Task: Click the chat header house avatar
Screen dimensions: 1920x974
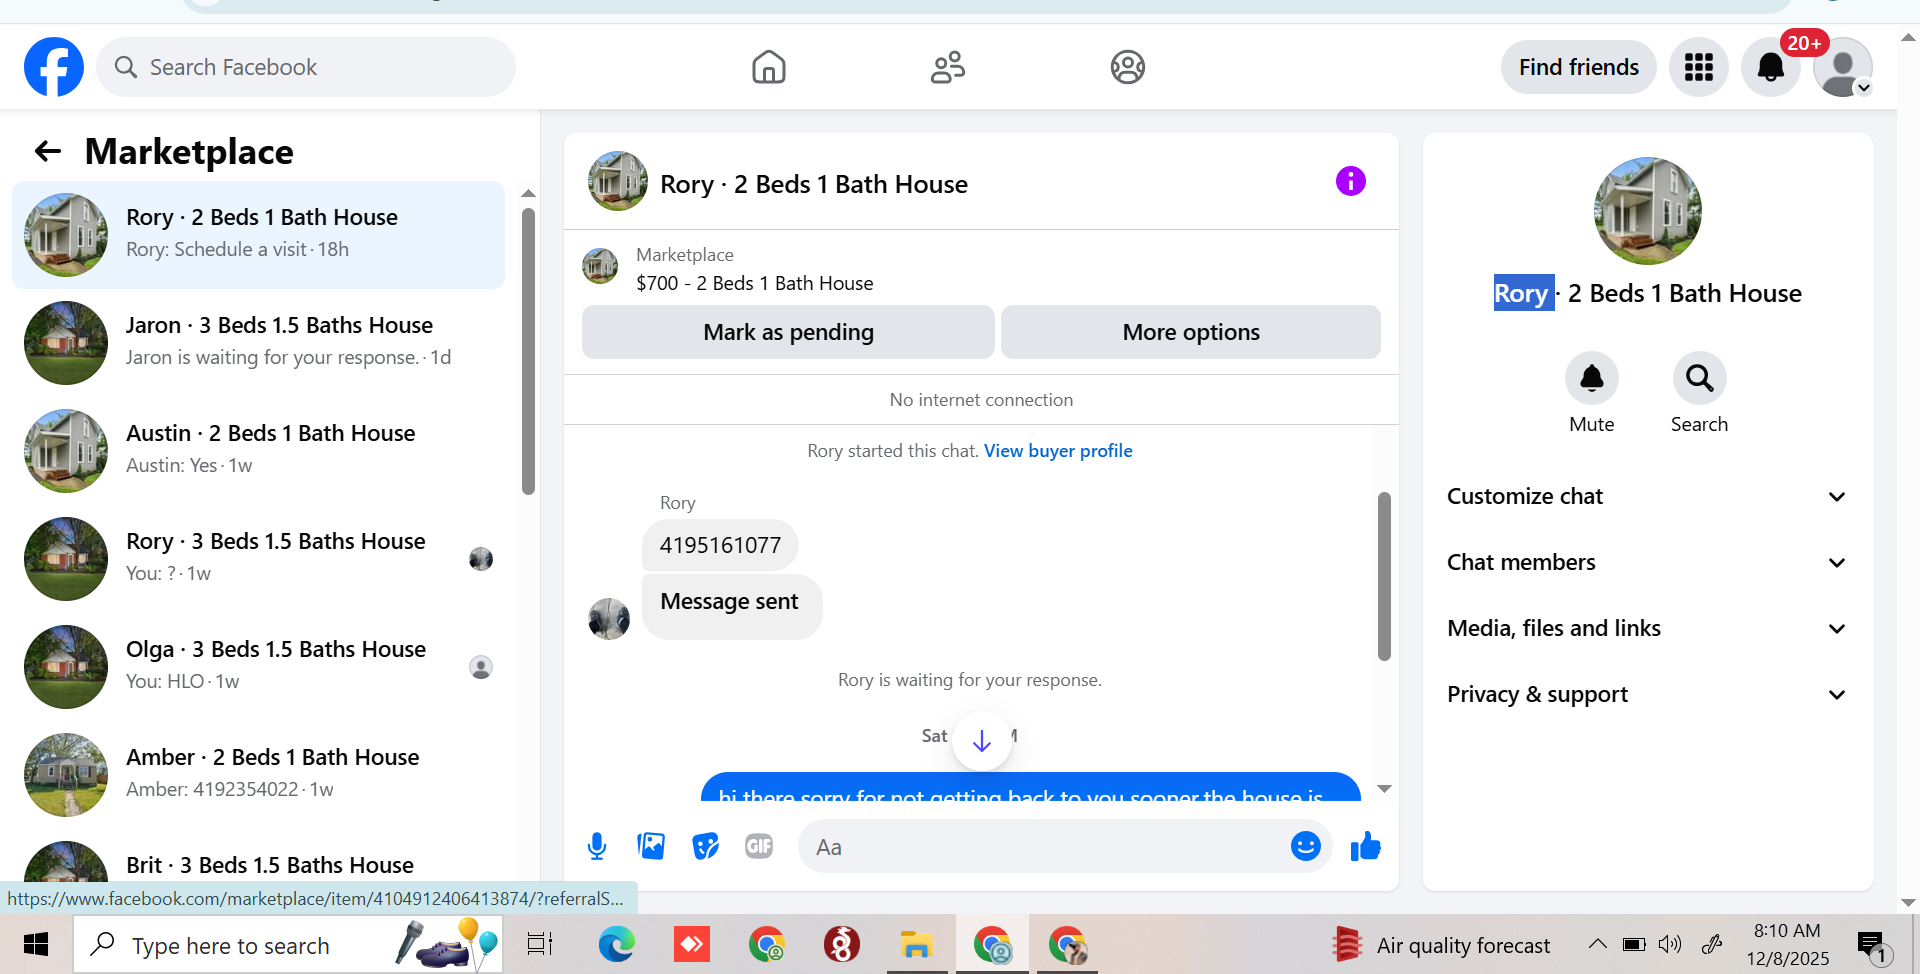Action: 618,181
